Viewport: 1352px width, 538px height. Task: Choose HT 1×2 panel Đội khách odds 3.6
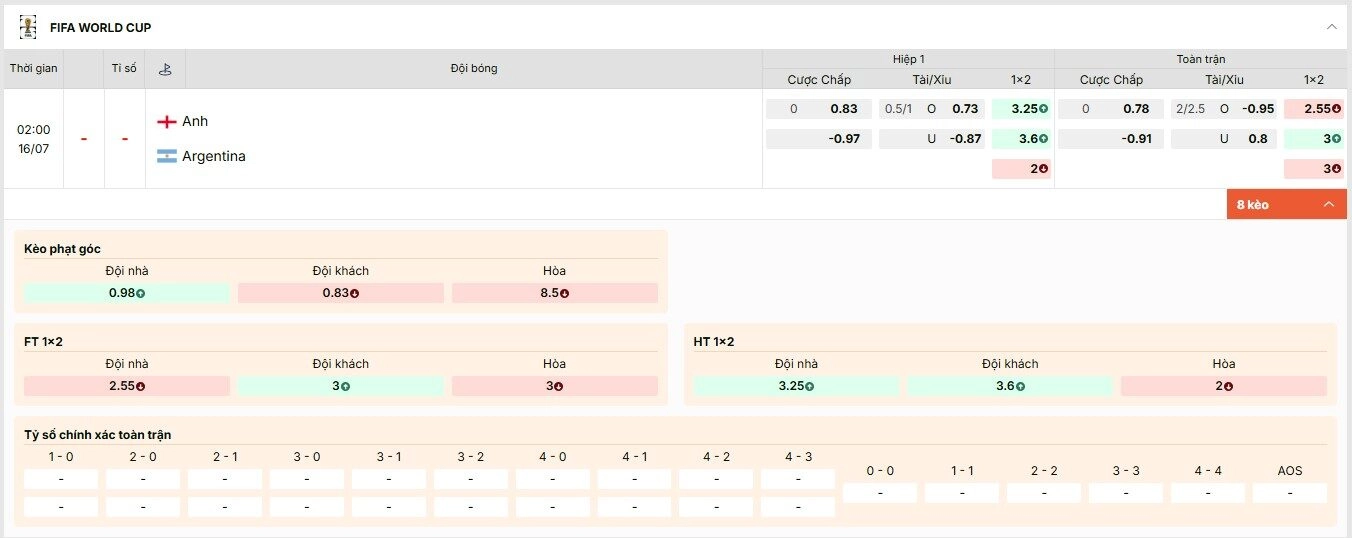tap(1010, 386)
